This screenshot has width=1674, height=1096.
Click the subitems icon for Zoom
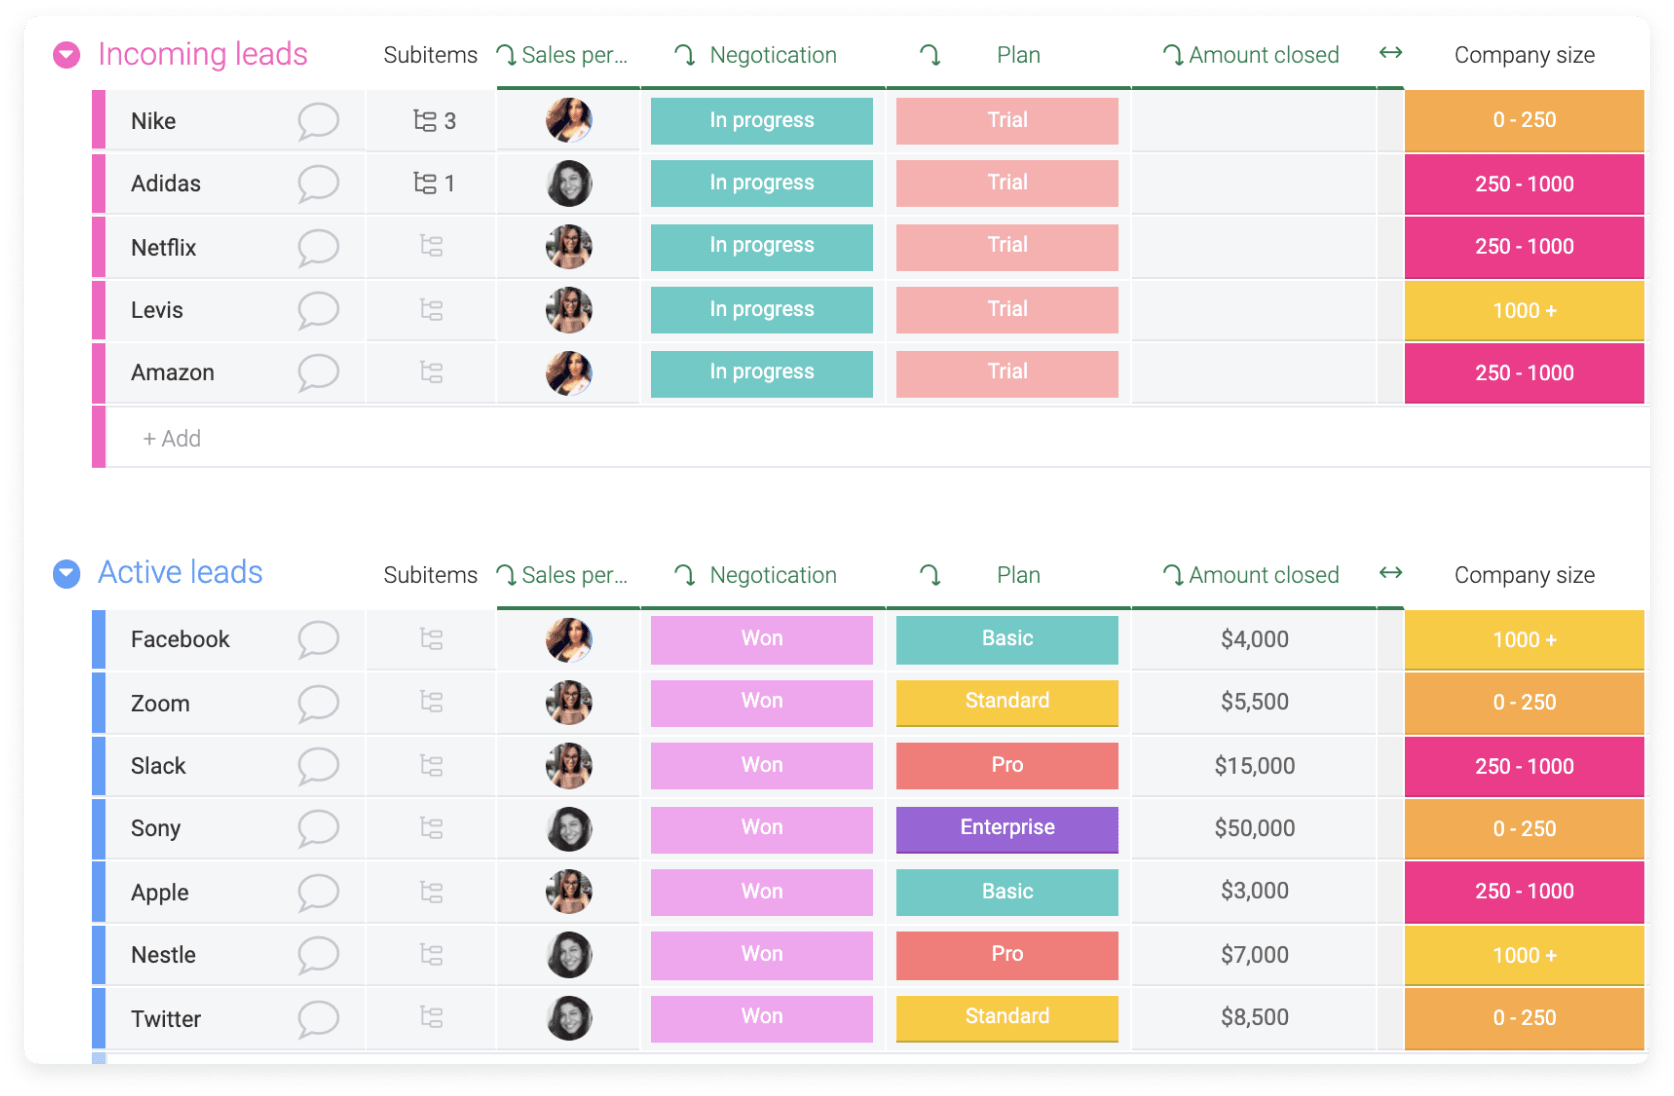tap(431, 702)
